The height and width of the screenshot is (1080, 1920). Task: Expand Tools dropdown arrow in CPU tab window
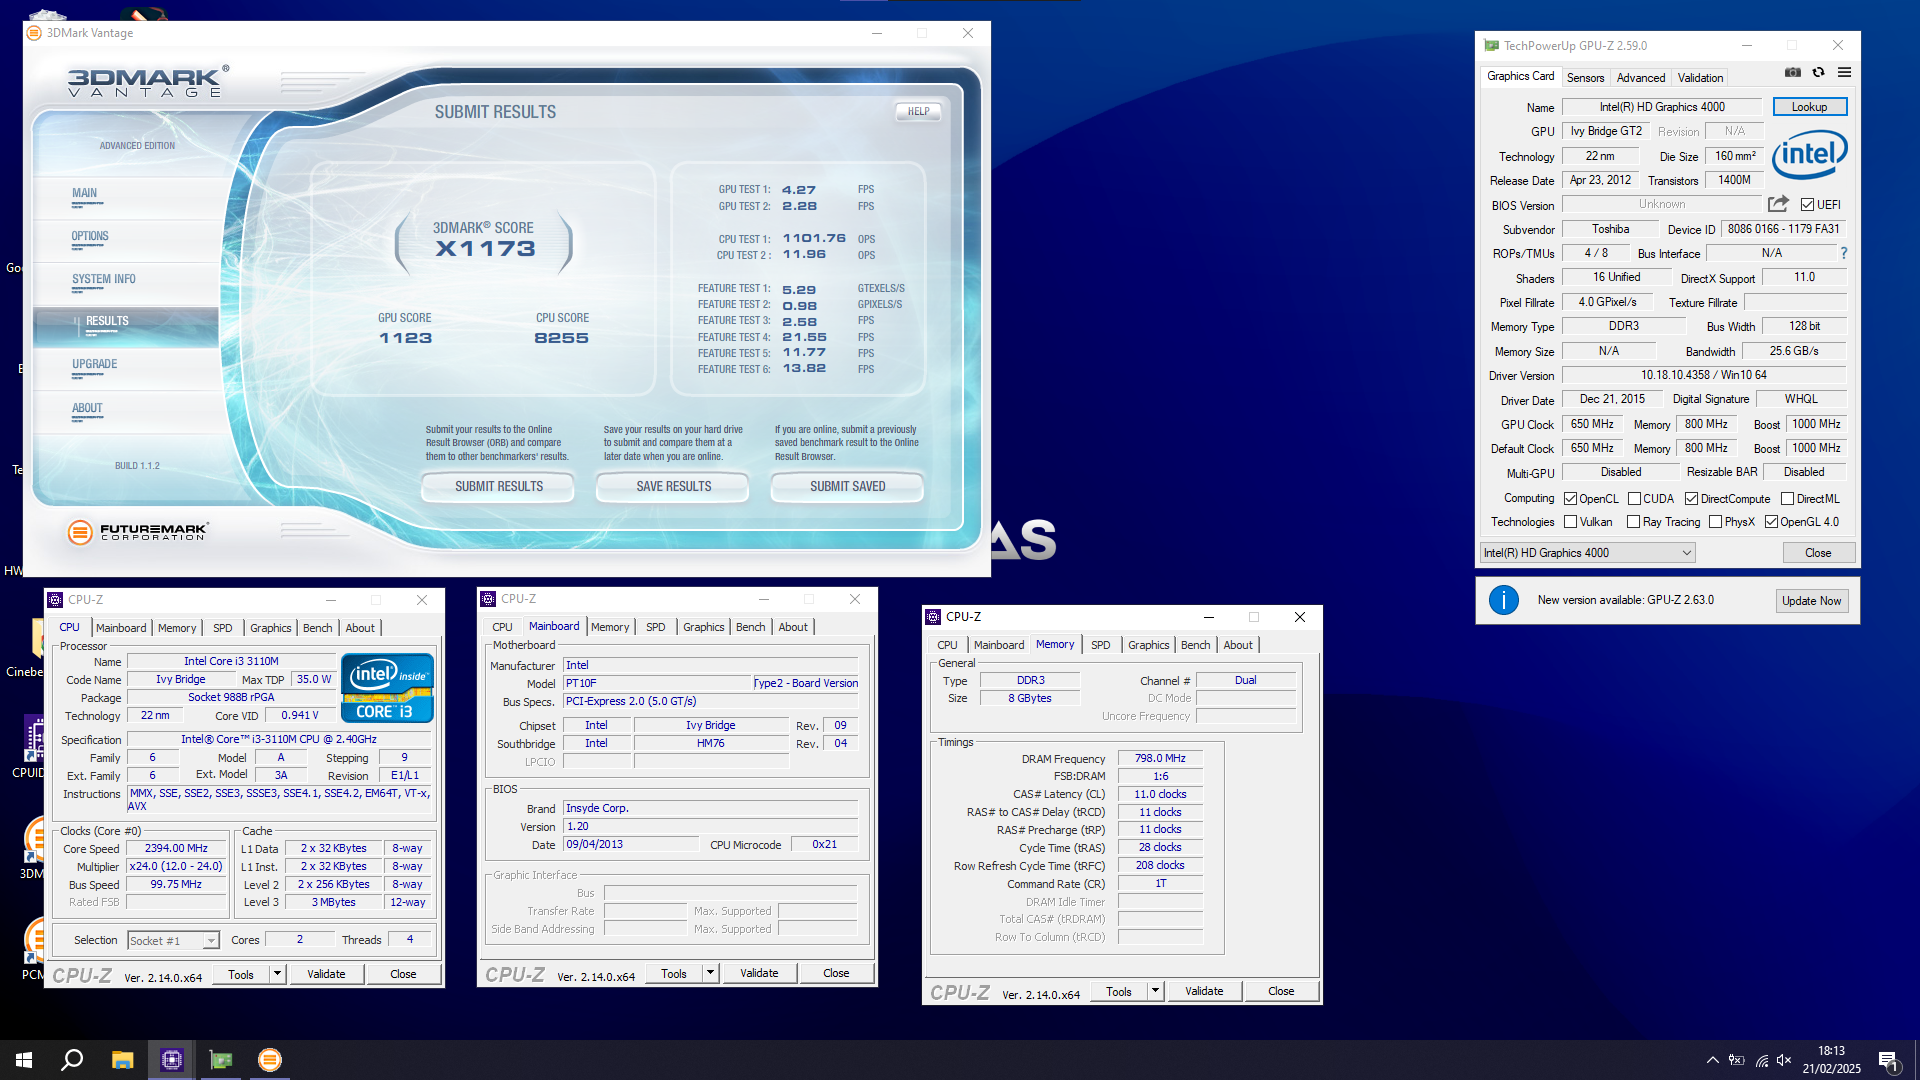(277, 974)
